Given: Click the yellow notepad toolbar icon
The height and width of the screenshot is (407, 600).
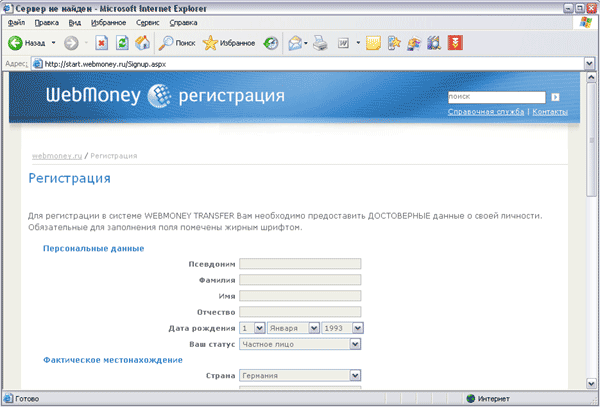Looking at the screenshot, I should point(373,43).
